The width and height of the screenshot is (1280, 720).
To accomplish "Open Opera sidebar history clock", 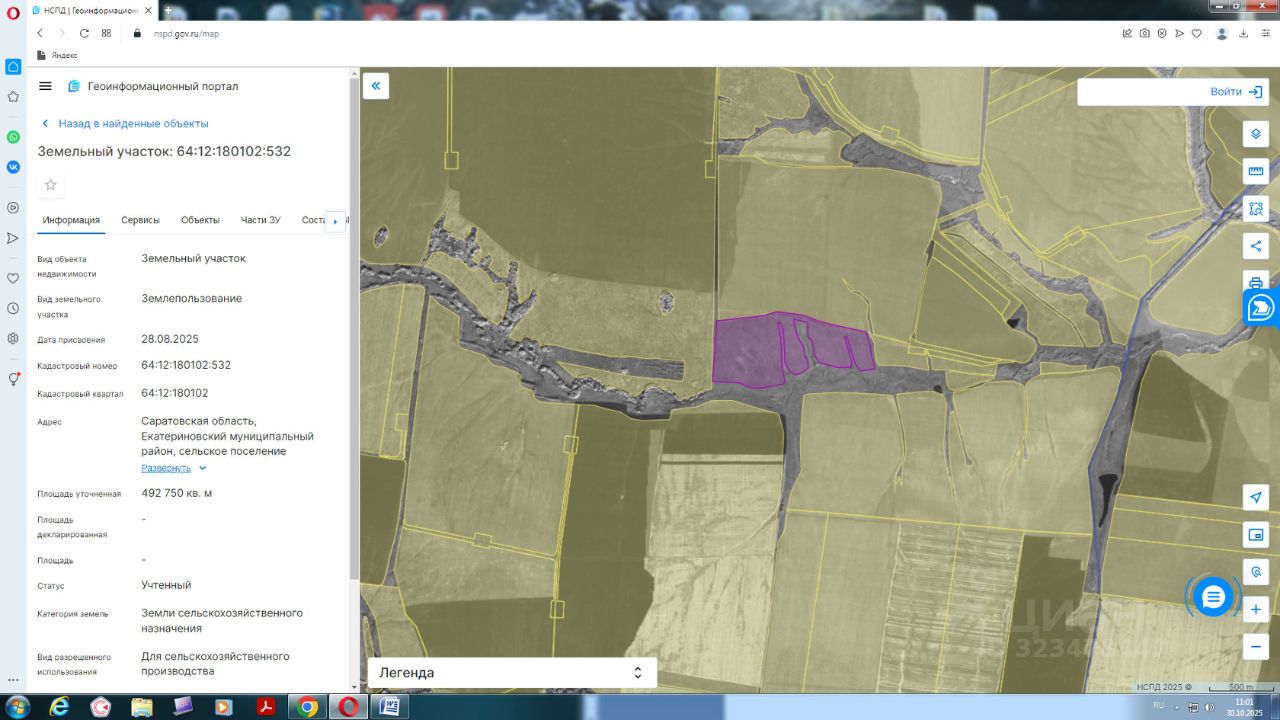I will point(13,308).
